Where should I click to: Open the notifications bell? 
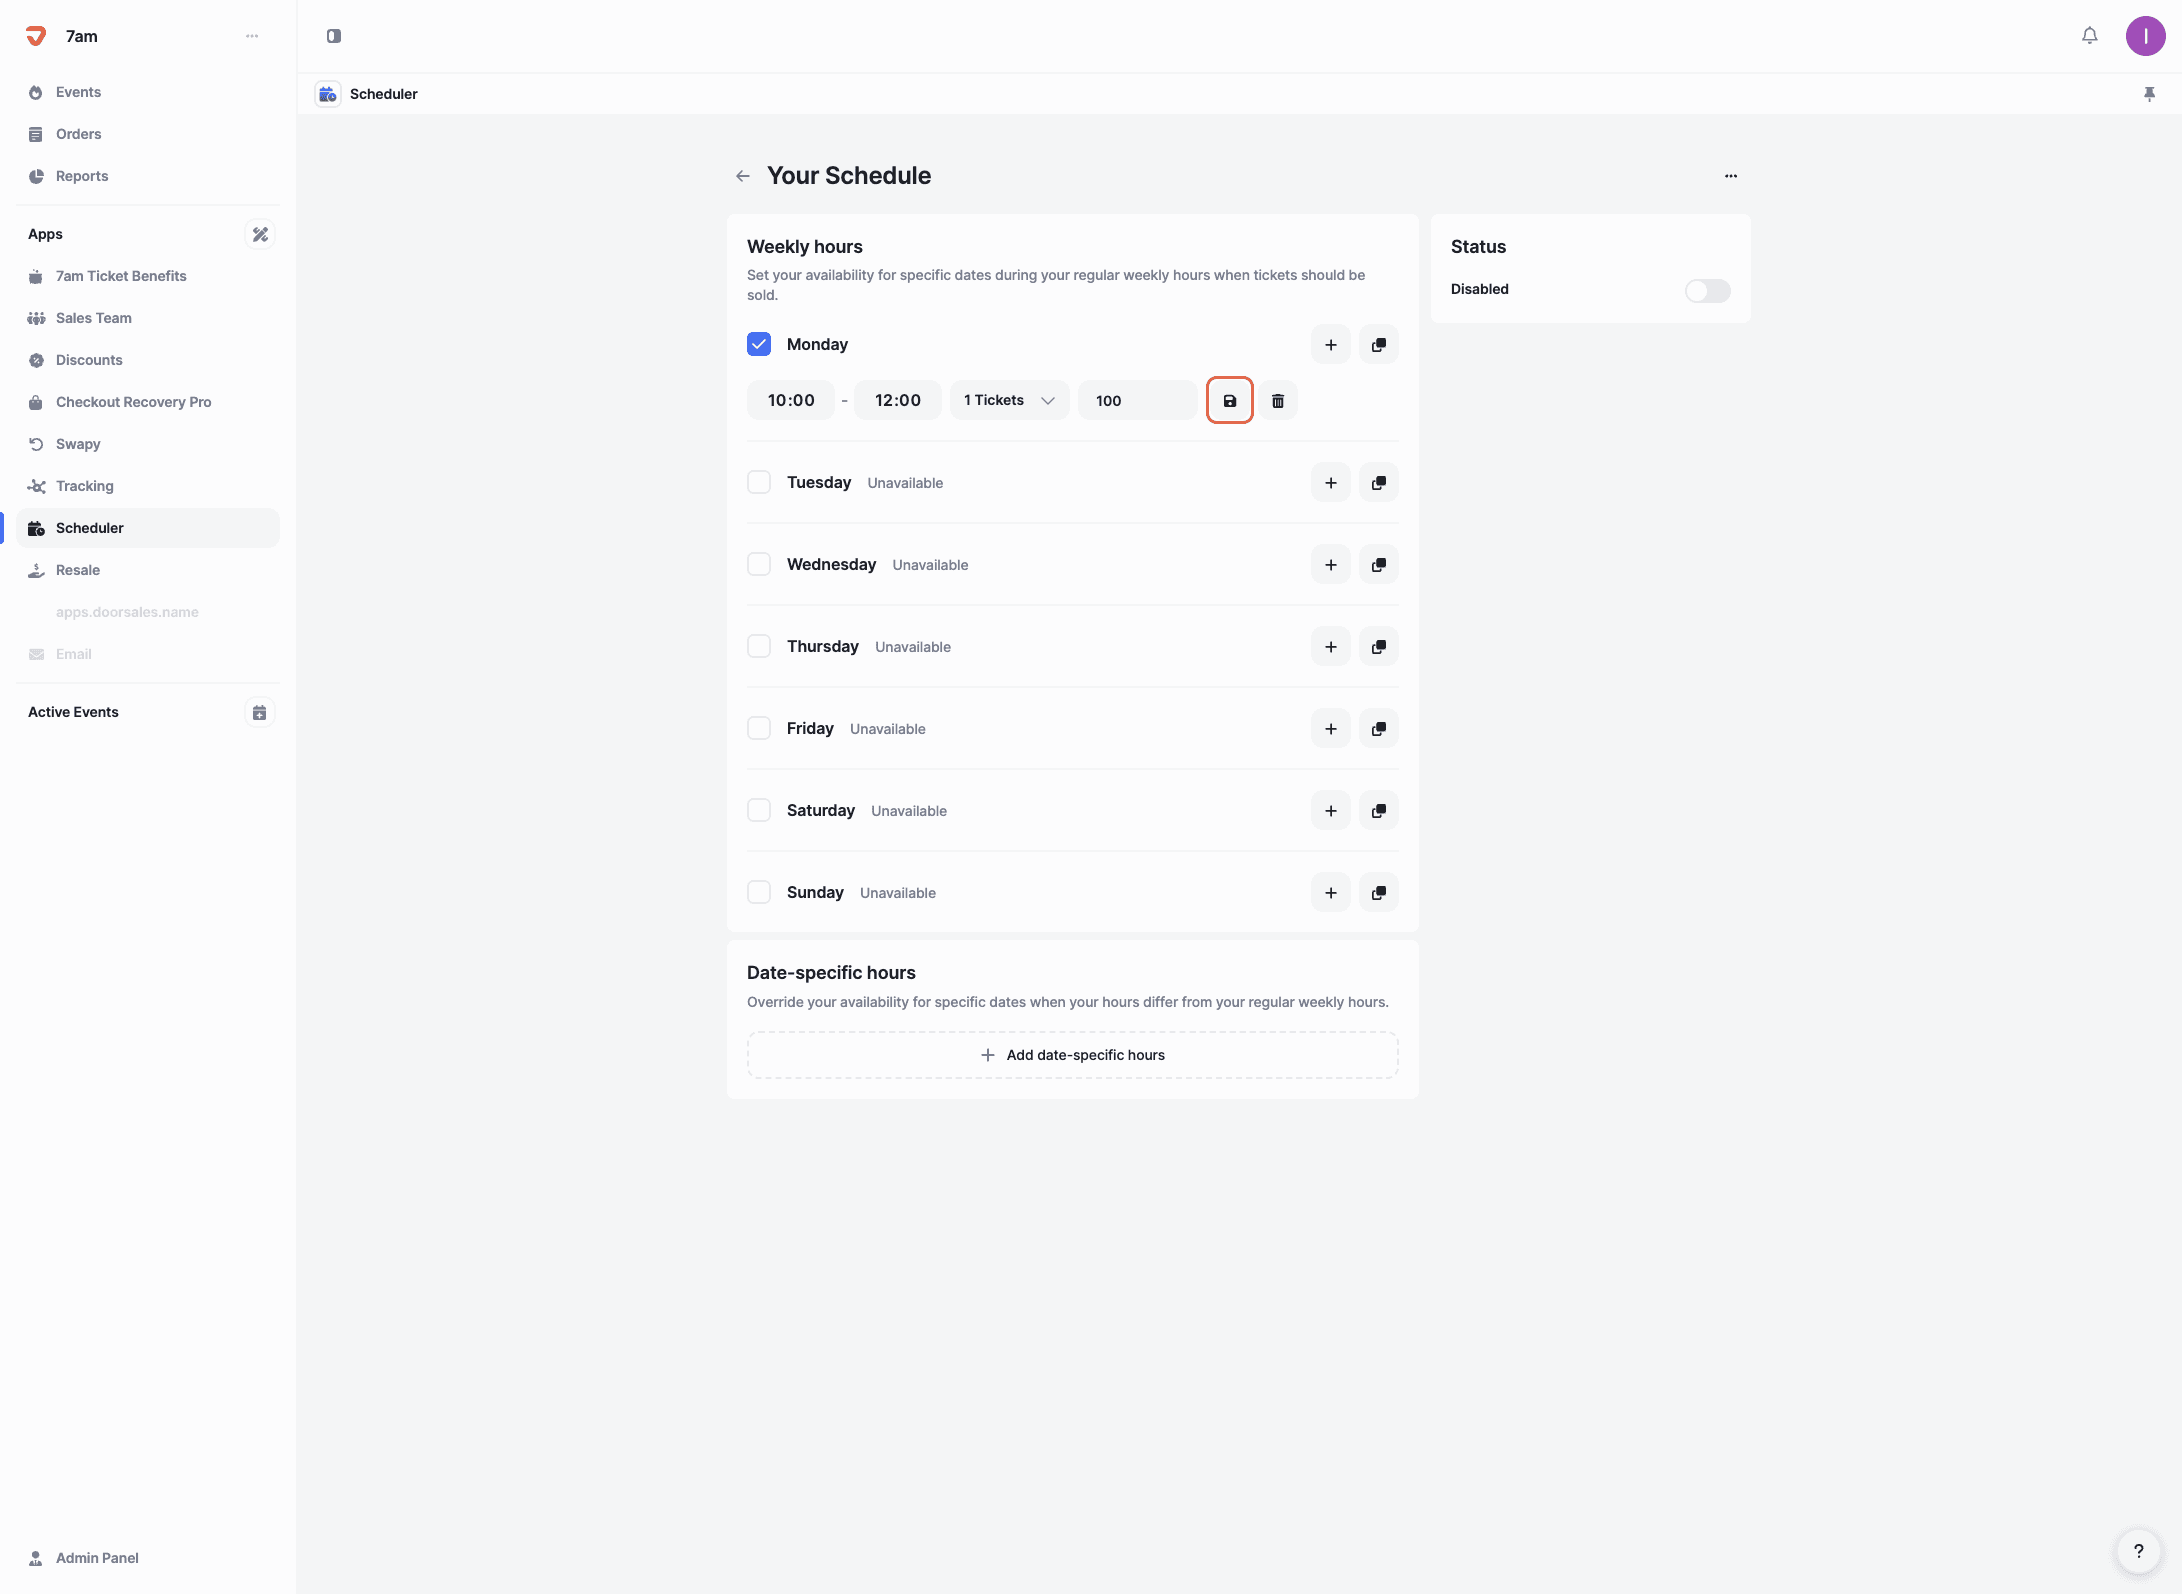2089,36
